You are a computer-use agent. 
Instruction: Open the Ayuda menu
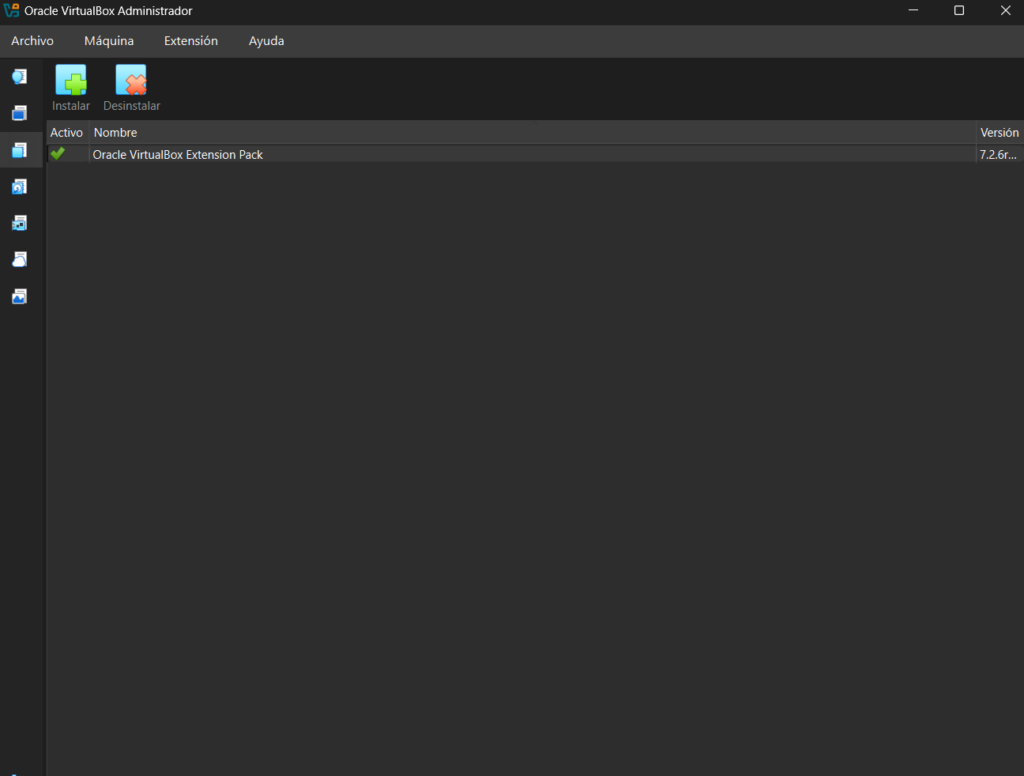266,41
